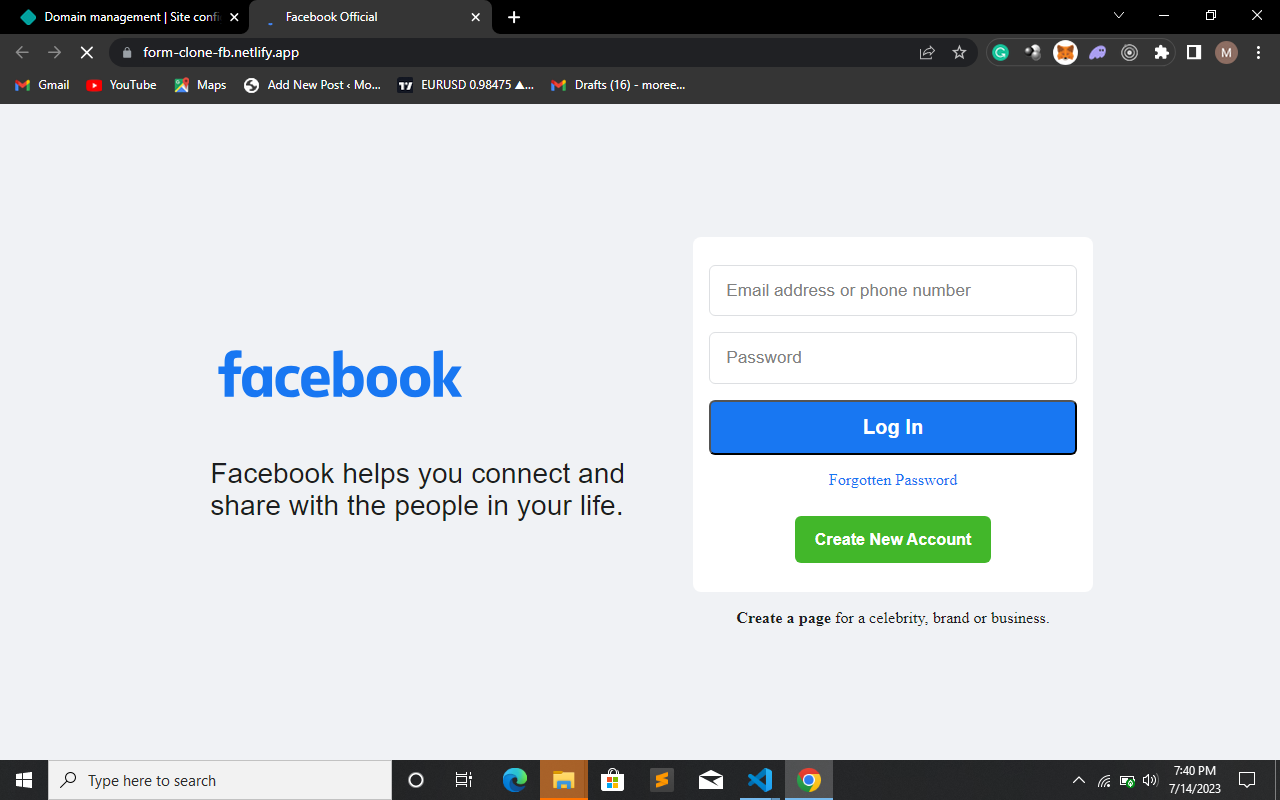Screen dimensions: 1280x800
Task: Open a new browser tab
Action: tap(514, 17)
